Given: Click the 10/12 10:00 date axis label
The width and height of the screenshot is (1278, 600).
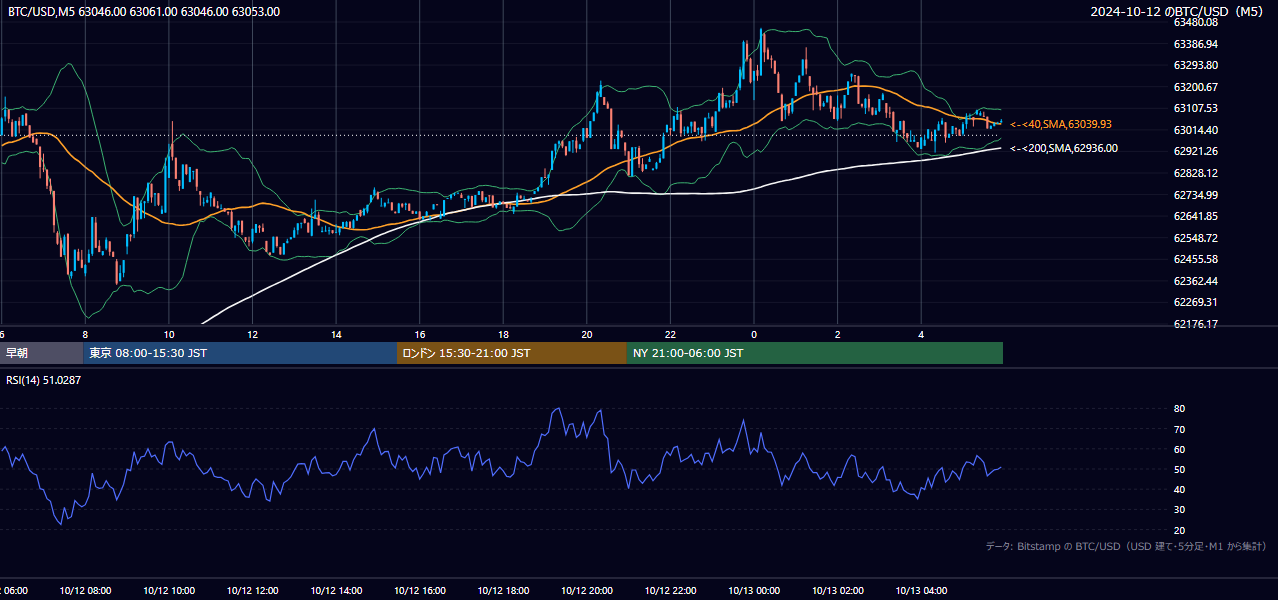Looking at the screenshot, I should pos(169,591).
